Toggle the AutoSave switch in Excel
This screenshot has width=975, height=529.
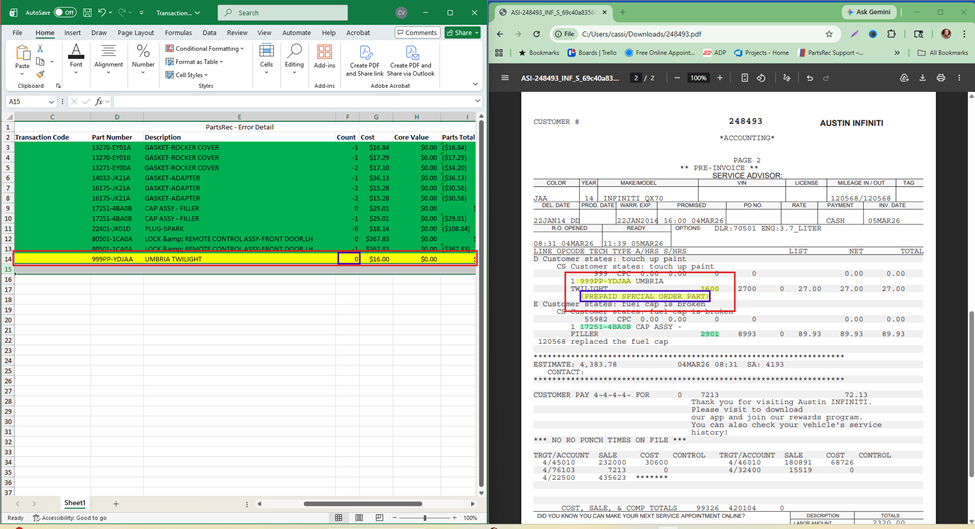65,12
